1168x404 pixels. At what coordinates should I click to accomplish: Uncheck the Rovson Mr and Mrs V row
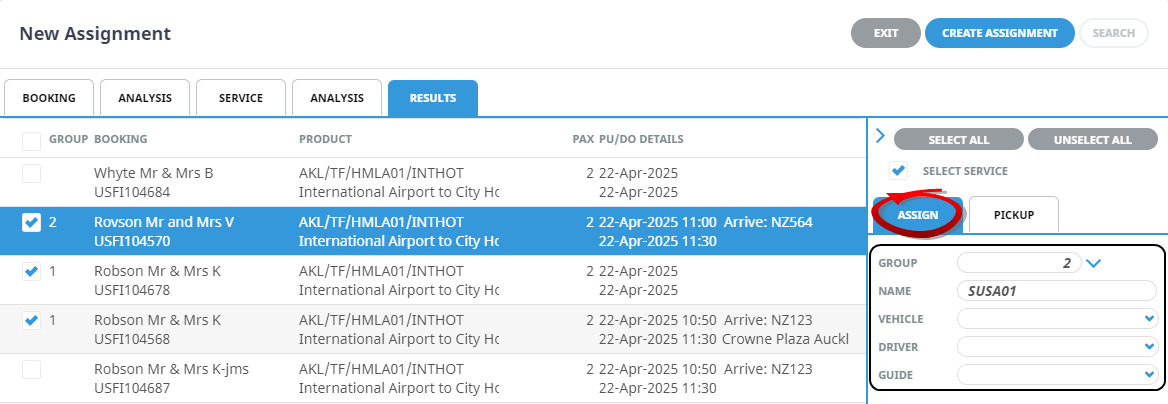[32, 223]
